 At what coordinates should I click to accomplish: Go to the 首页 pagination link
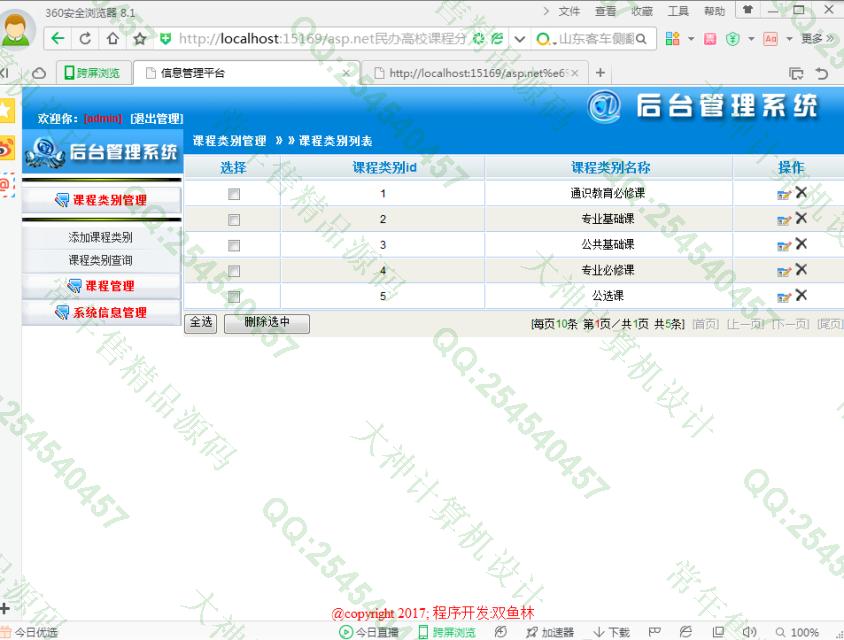coord(706,324)
